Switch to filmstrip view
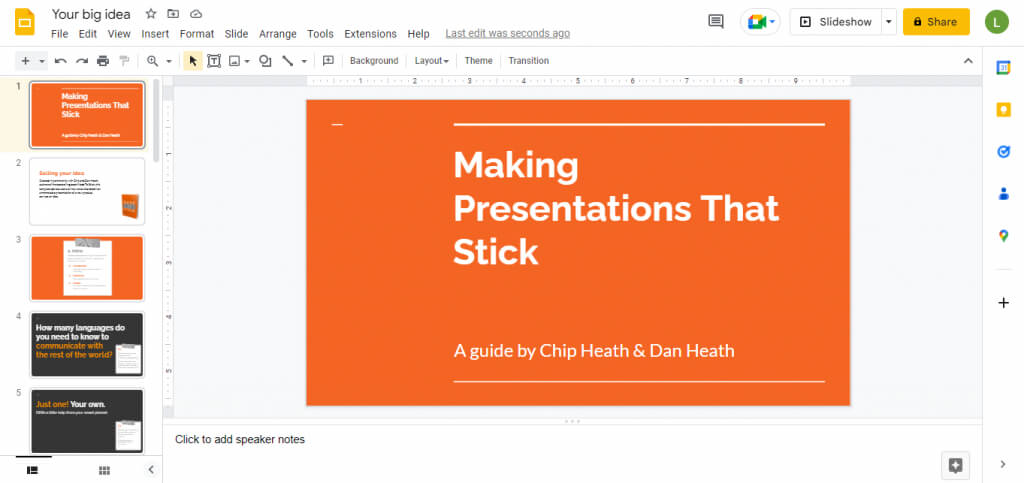Screen dimensions: 1024x483 pyautogui.click(x=32, y=469)
